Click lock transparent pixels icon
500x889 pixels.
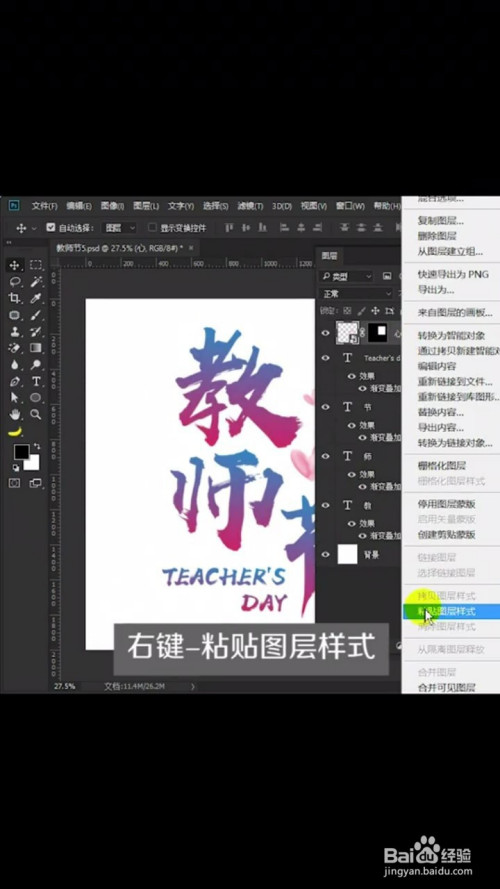348,311
